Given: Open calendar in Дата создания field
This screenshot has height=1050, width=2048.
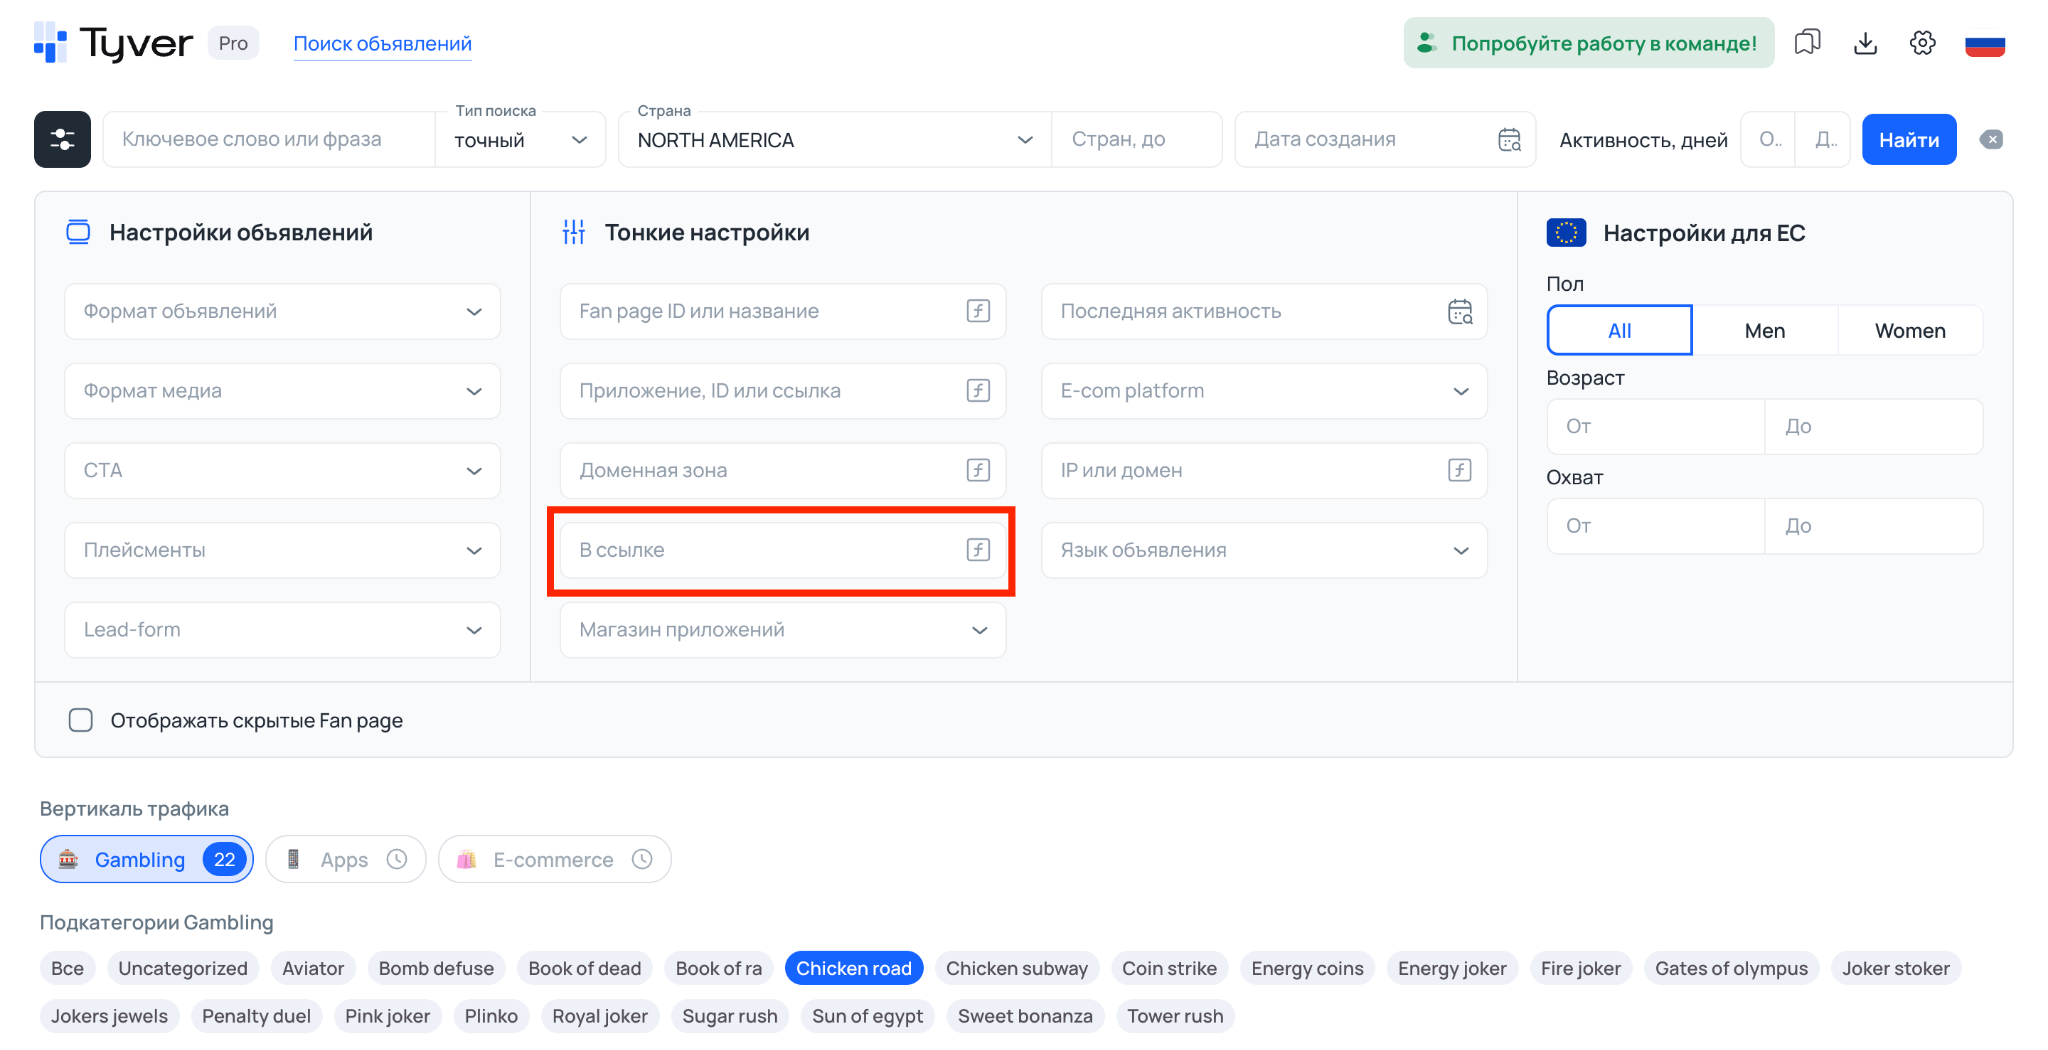Looking at the screenshot, I should pyautogui.click(x=1509, y=140).
